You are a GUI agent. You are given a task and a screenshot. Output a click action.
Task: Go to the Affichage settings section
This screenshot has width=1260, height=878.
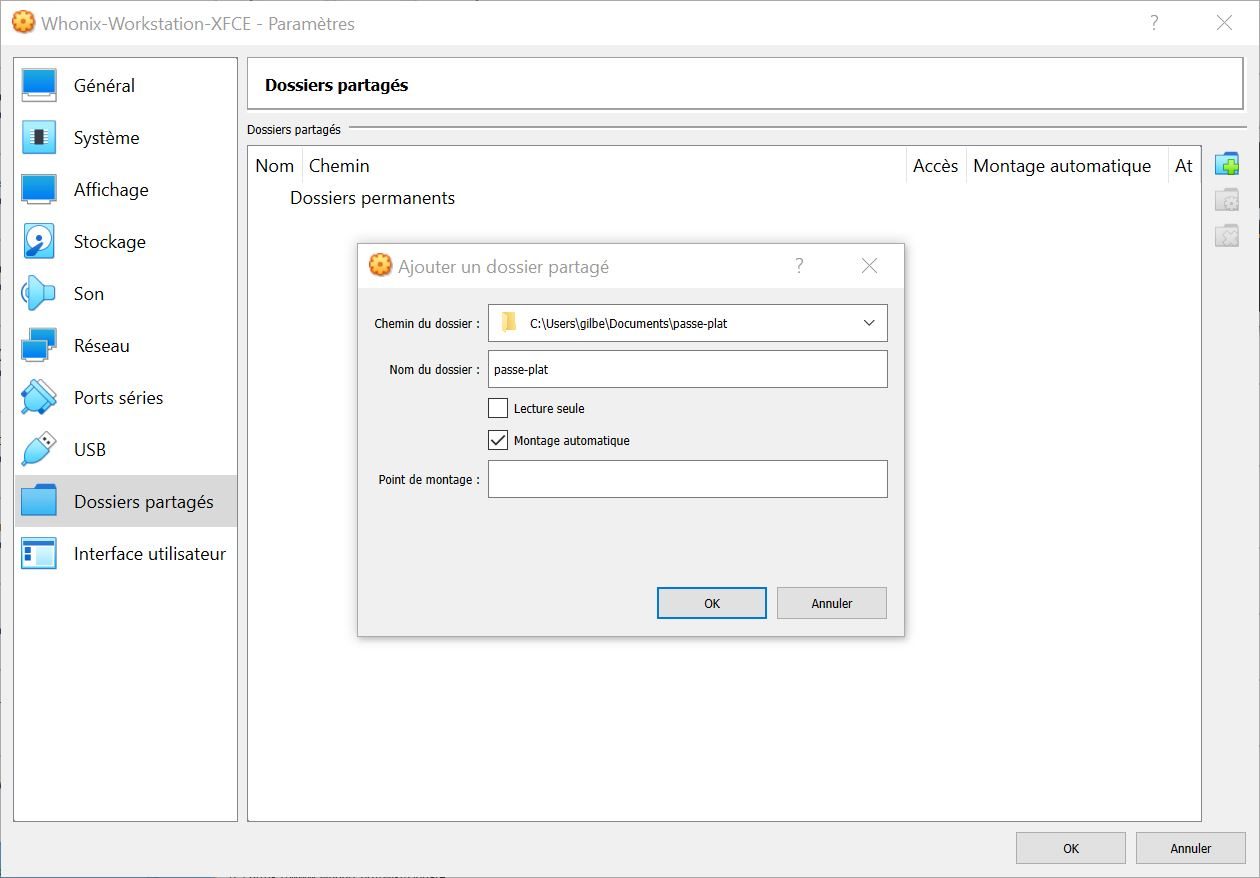pos(126,190)
